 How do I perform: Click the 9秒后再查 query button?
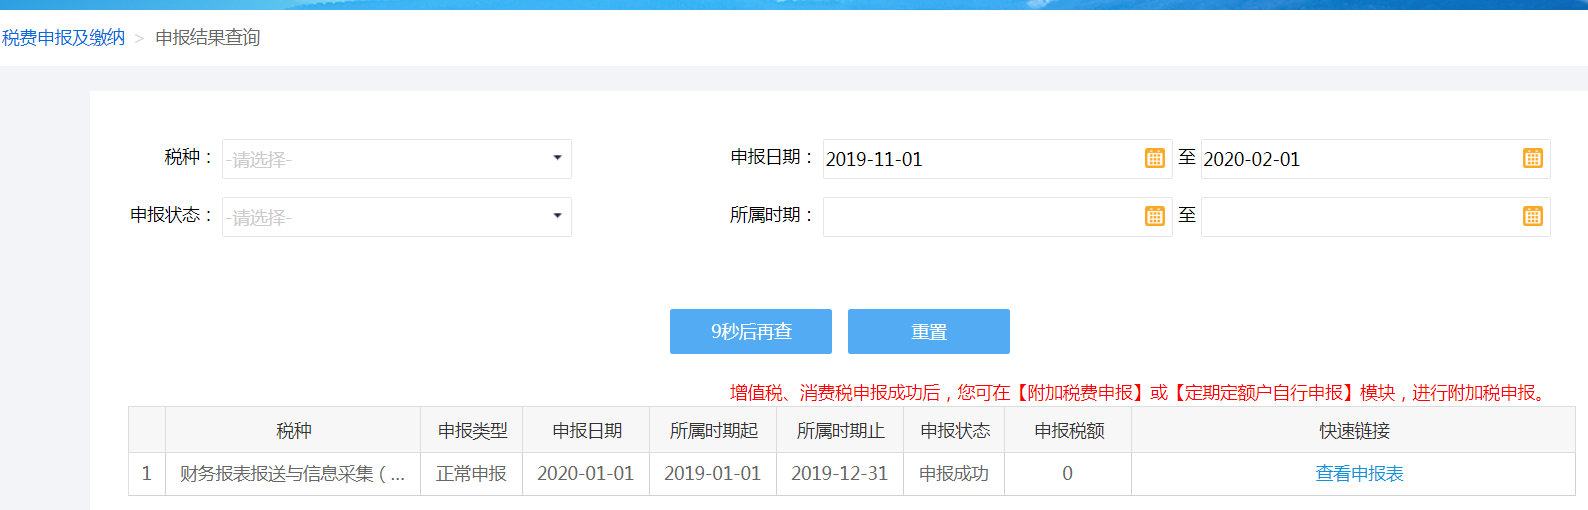[x=751, y=331]
